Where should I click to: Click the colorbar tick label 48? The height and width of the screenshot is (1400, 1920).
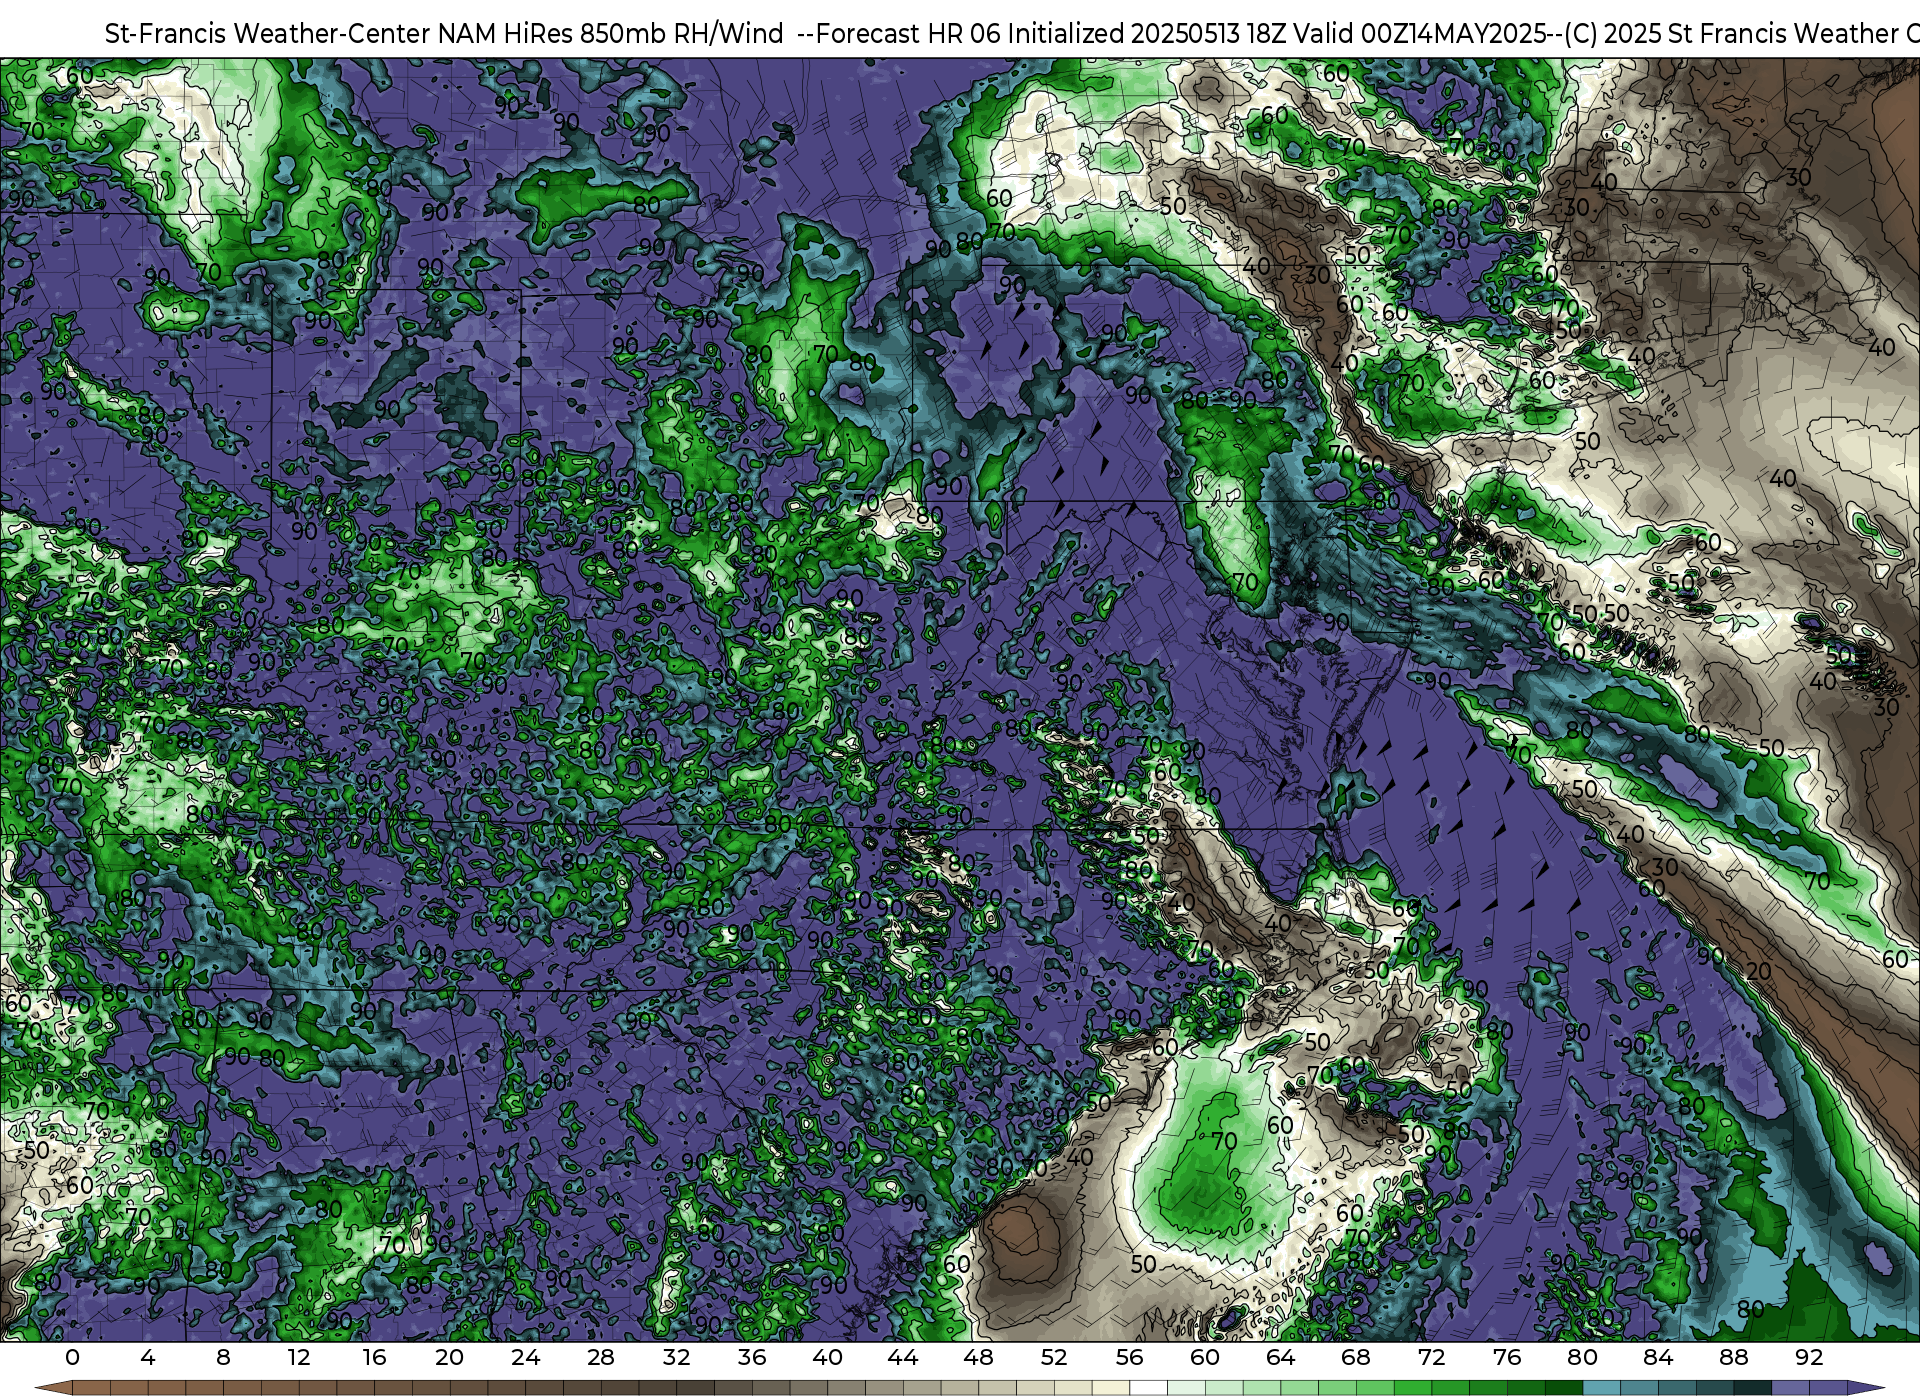tap(979, 1358)
